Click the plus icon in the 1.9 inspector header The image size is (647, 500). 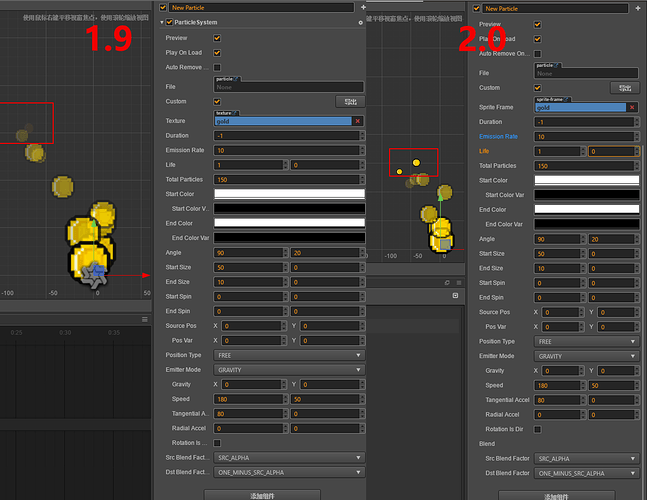coord(363,7)
